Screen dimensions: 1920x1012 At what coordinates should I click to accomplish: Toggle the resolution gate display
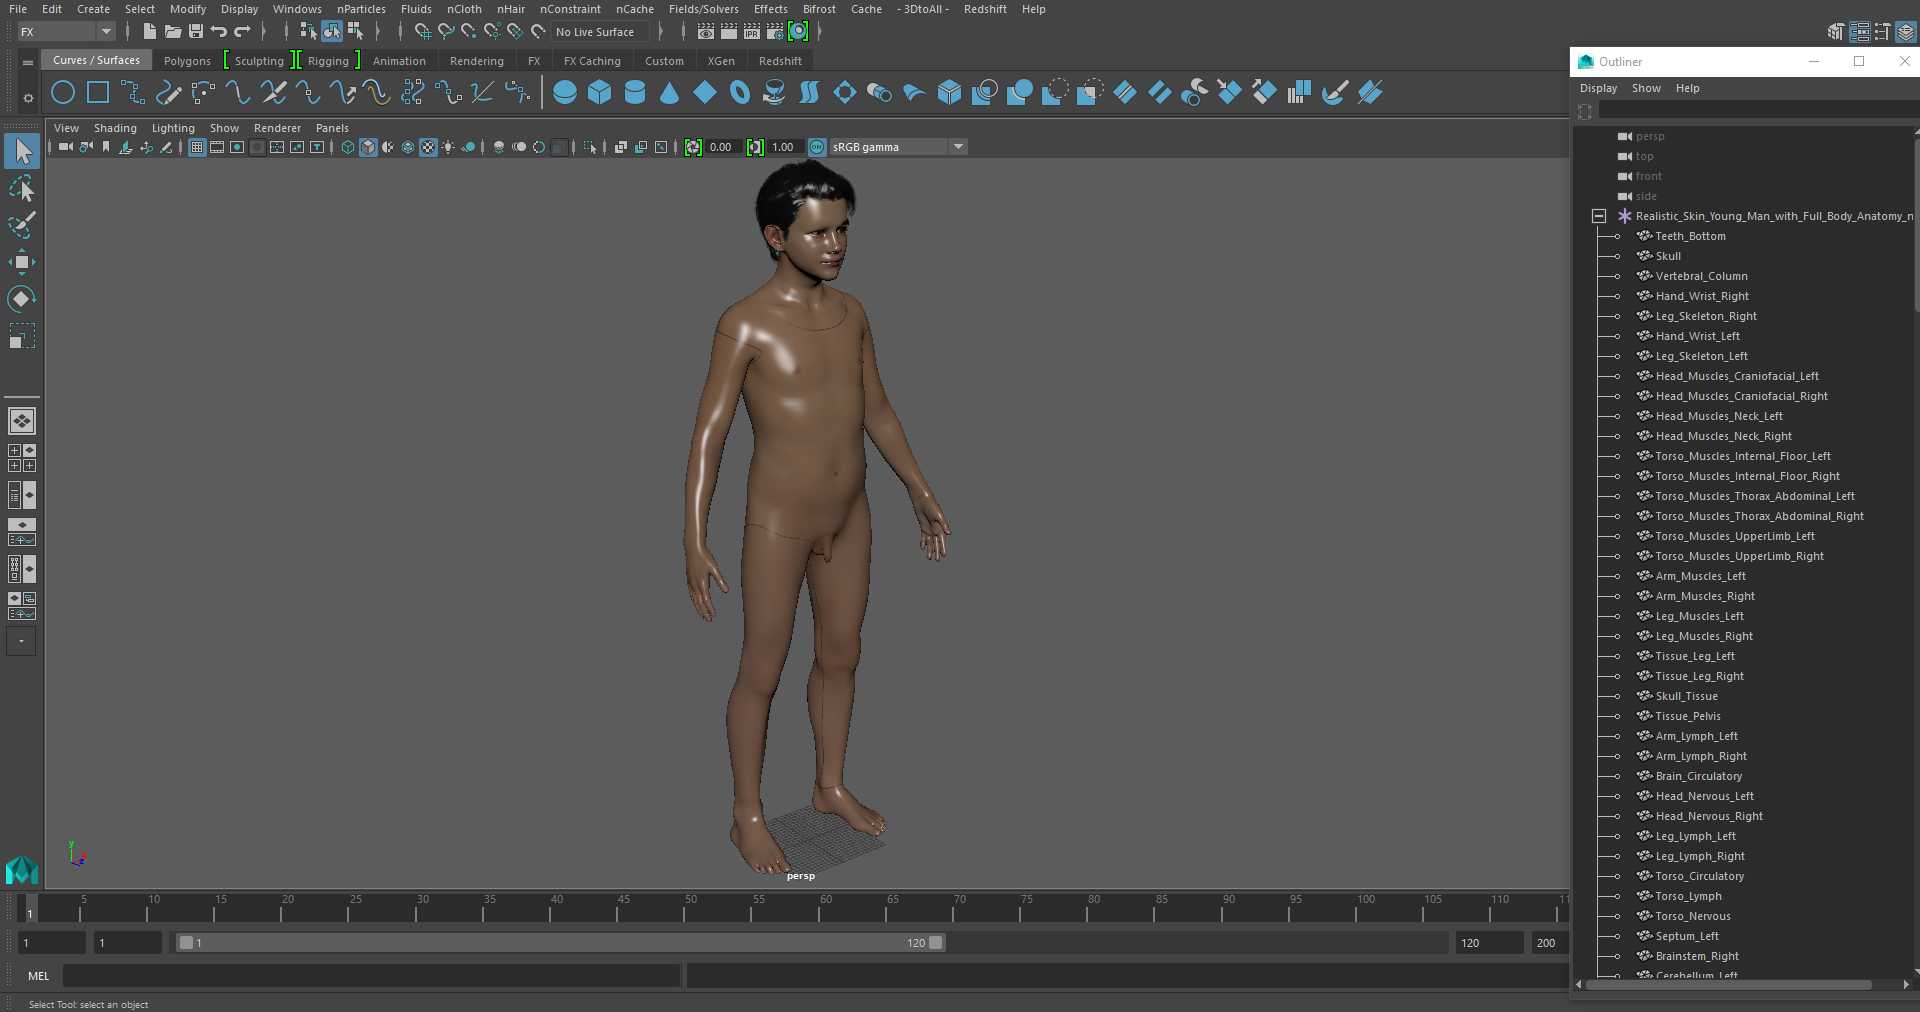click(237, 147)
